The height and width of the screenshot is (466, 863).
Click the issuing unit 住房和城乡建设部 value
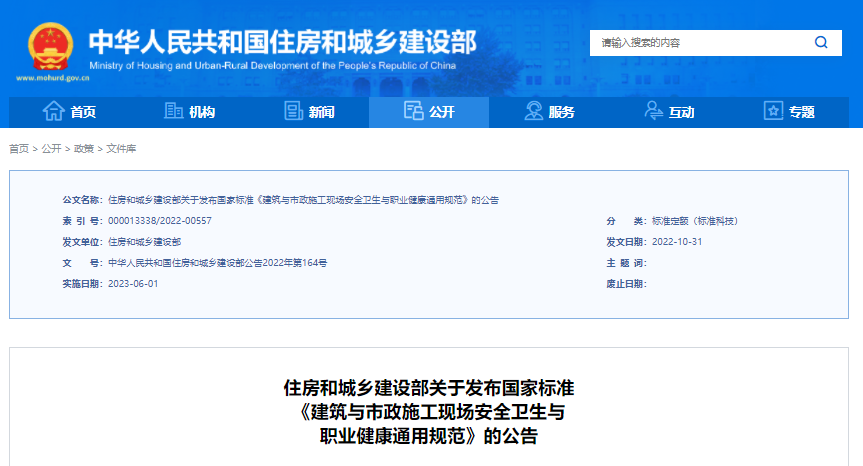coord(144,242)
